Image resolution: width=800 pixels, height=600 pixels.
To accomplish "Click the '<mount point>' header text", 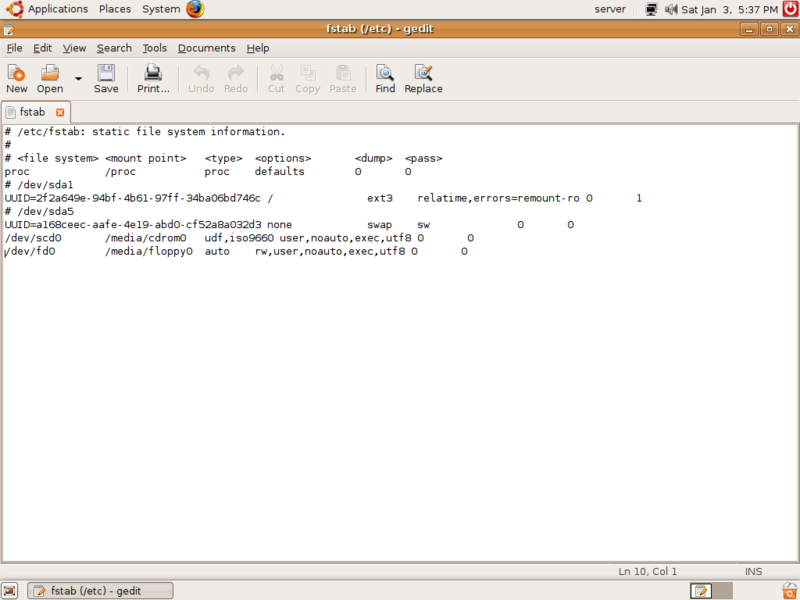I will click(x=145, y=158).
